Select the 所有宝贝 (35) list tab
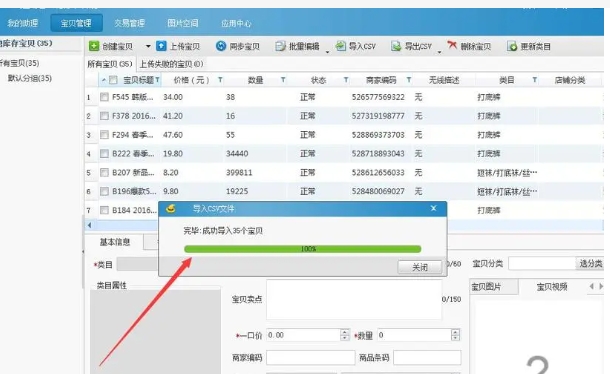The image size is (610, 374). [110, 64]
